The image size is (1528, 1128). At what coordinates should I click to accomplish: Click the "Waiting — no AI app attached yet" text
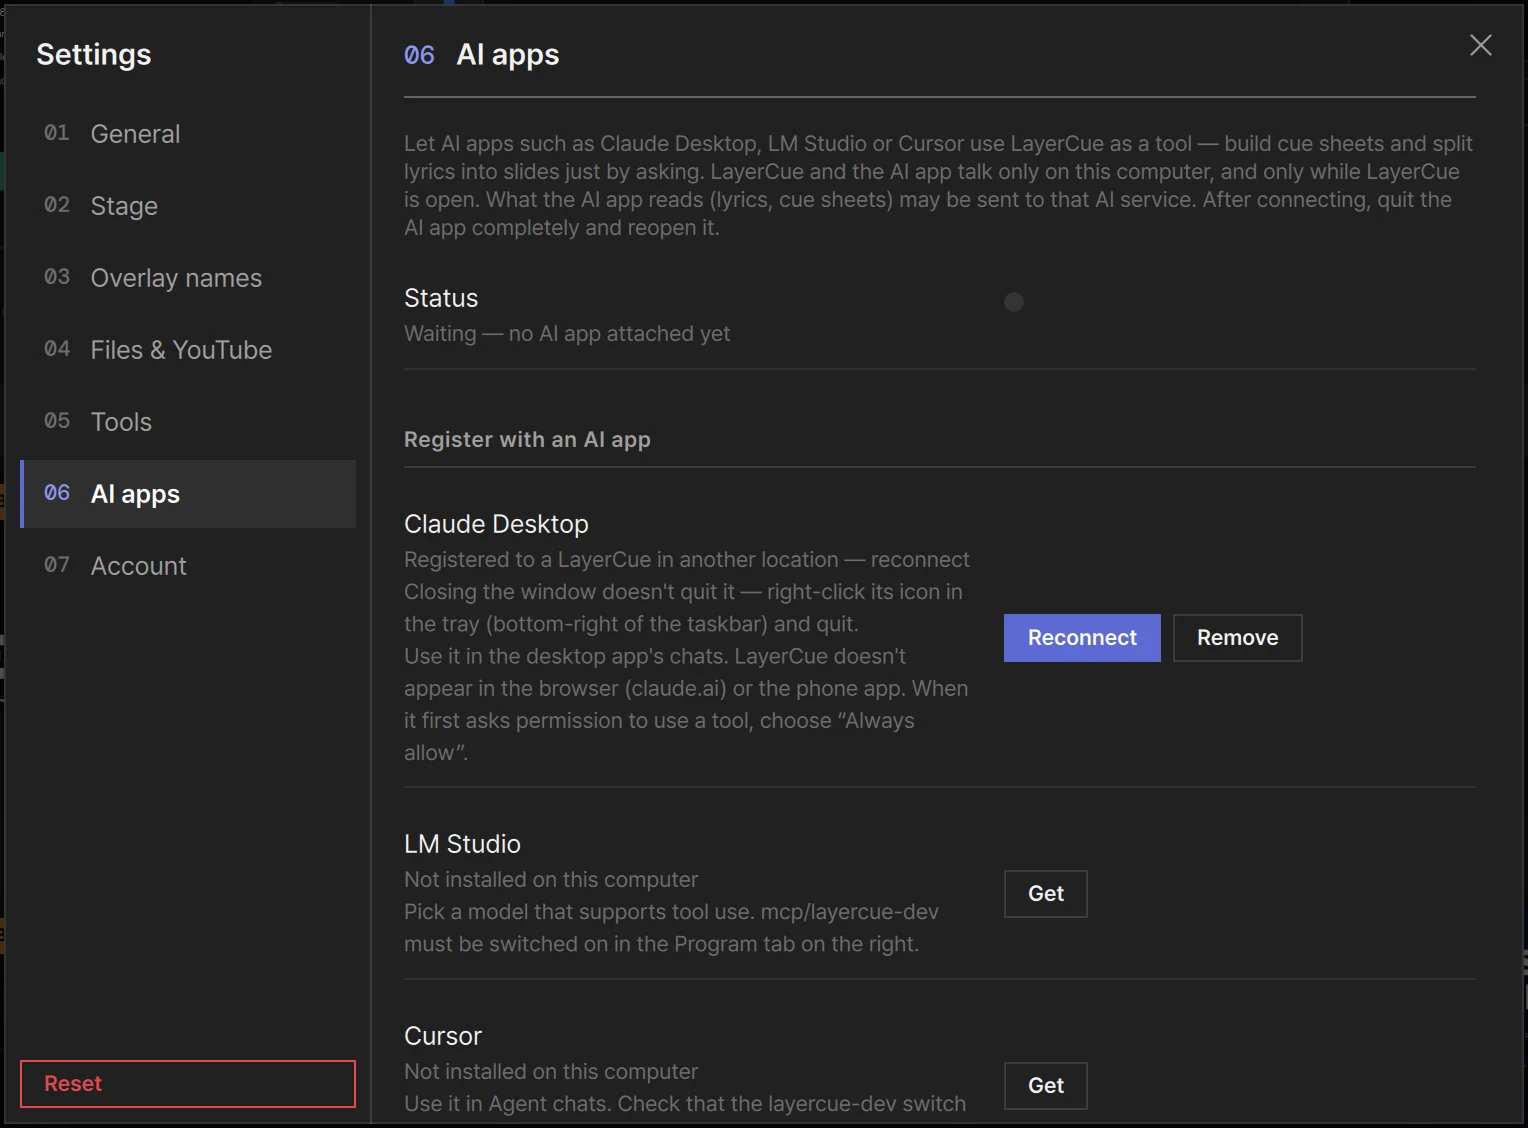(x=567, y=334)
